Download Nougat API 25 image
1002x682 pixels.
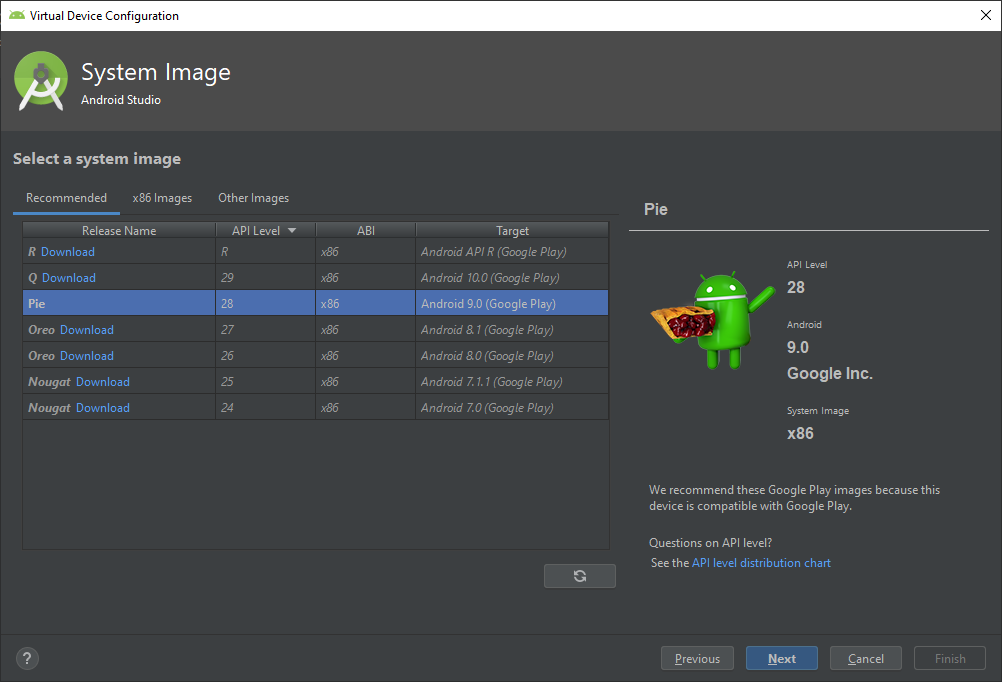pyautogui.click(x=103, y=382)
